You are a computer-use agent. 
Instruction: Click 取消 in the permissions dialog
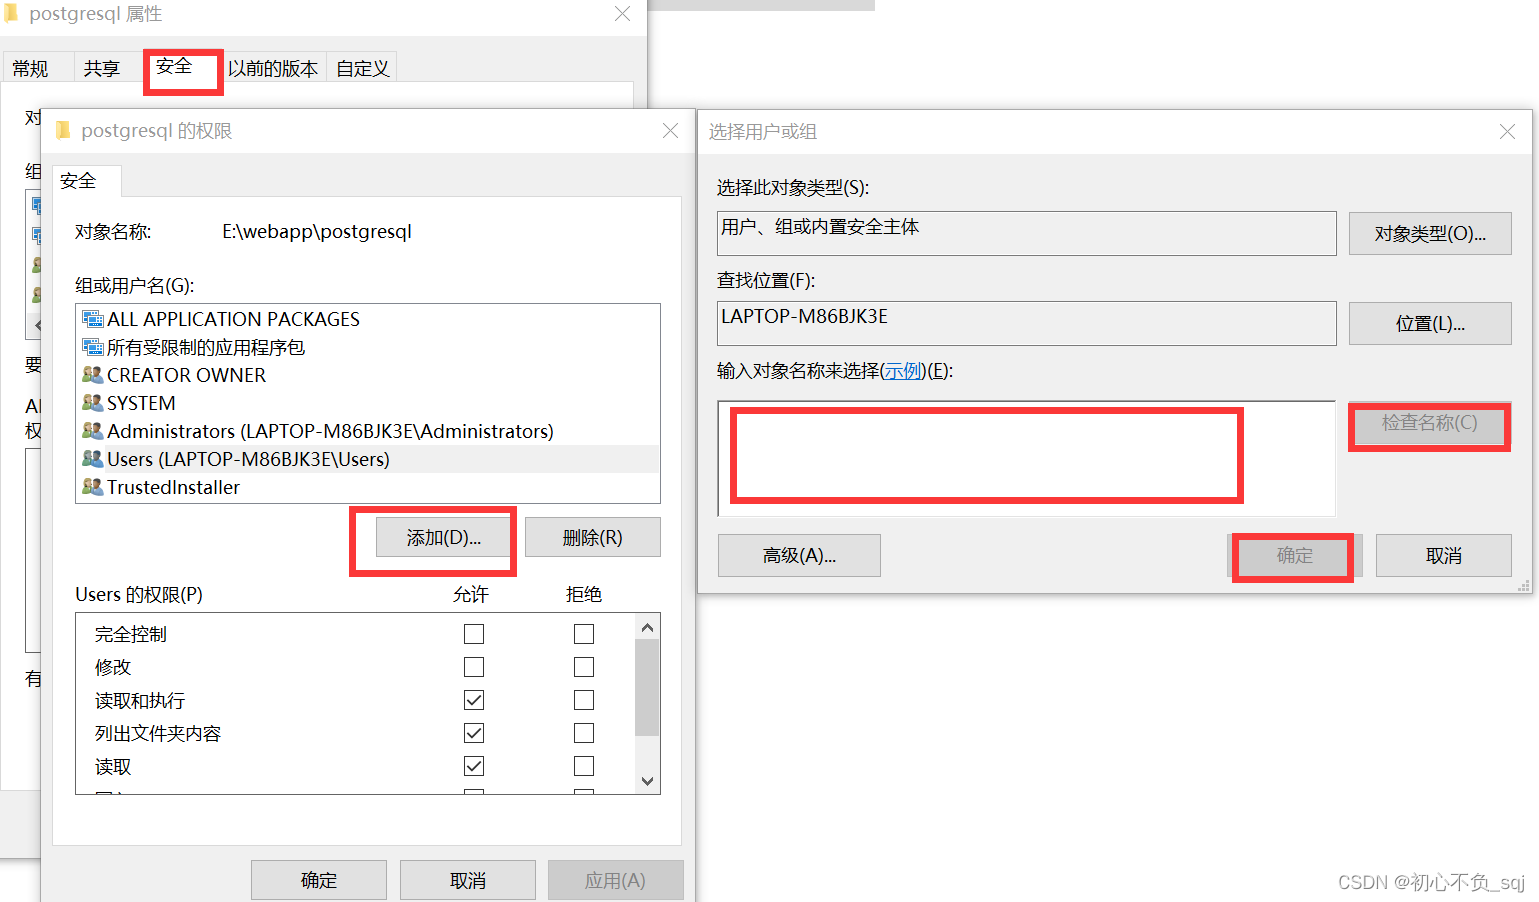[468, 880]
